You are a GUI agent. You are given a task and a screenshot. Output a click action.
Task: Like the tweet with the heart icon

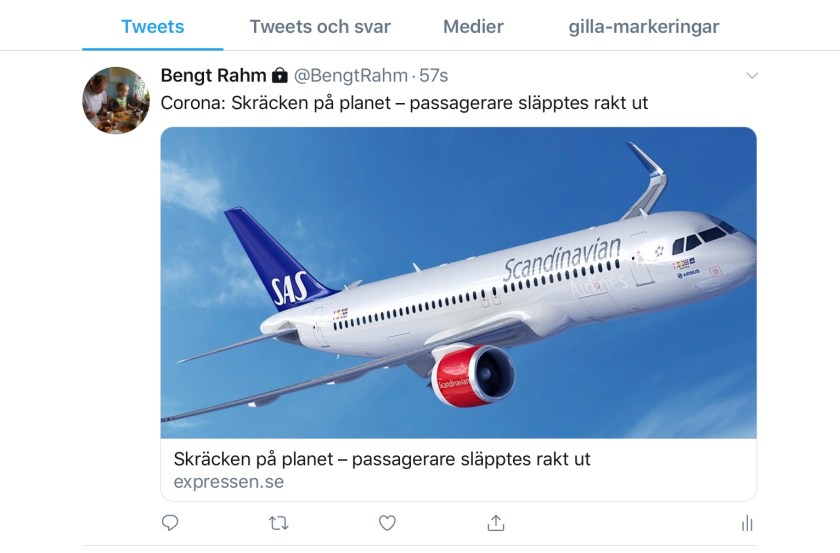(387, 522)
